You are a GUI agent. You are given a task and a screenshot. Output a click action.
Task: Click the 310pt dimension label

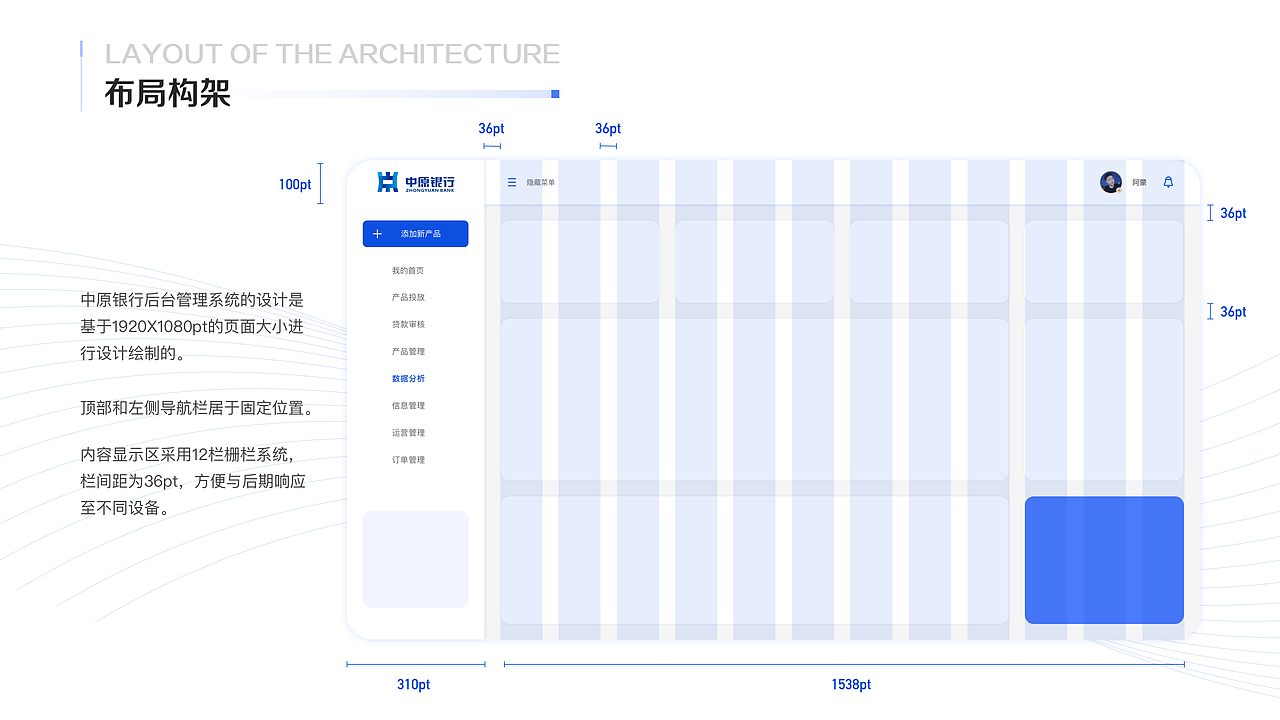point(413,685)
